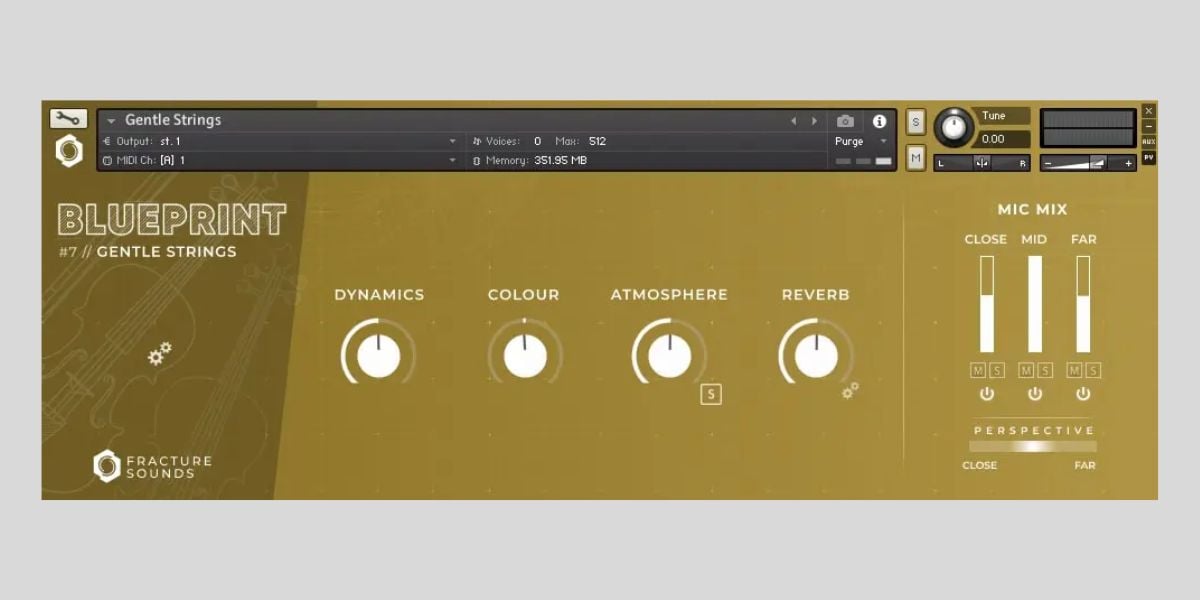1200x600 pixels.
Task: Click the L/R pan slider
Action: (x=982, y=163)
